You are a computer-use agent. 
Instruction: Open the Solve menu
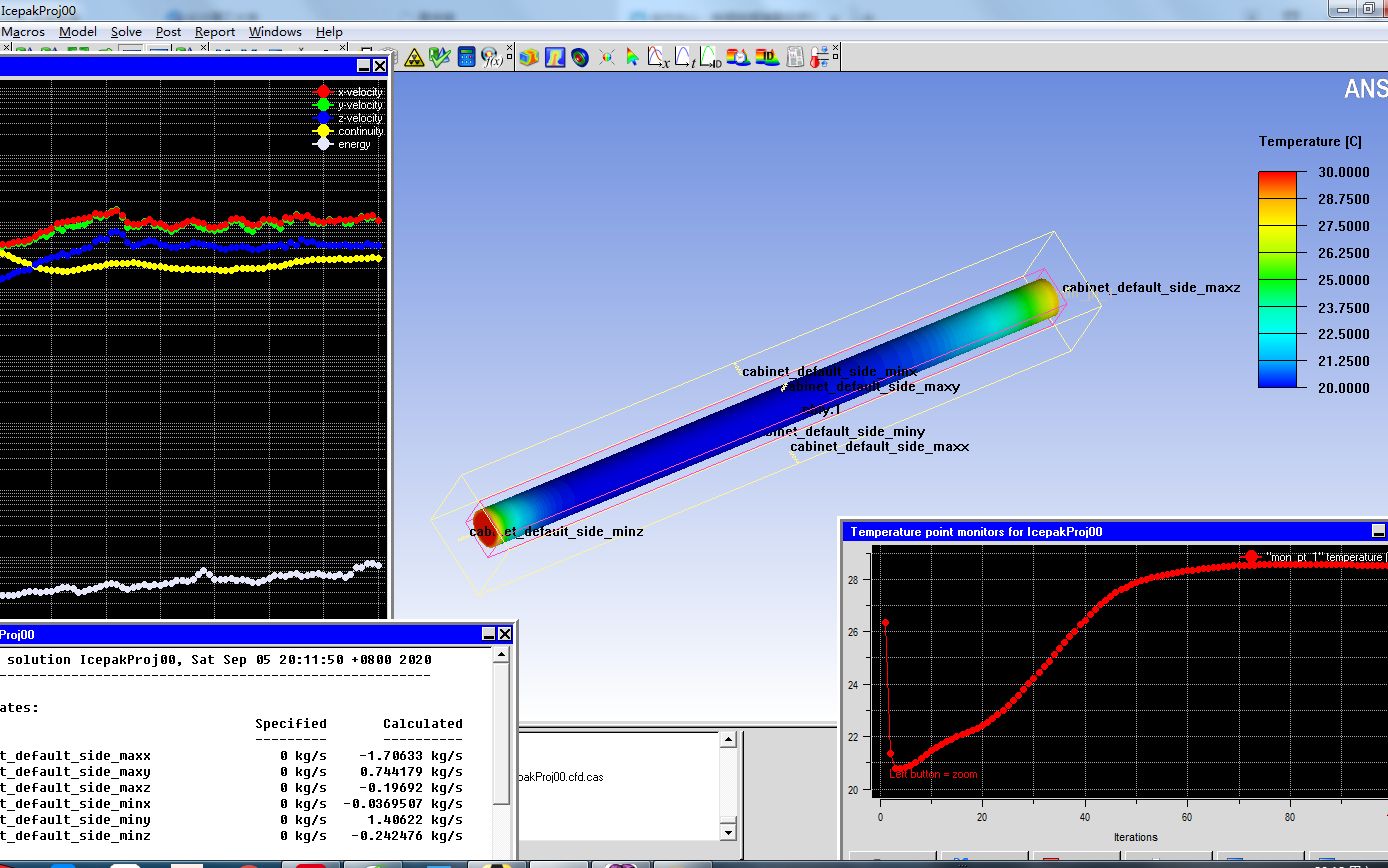[126, 32]
